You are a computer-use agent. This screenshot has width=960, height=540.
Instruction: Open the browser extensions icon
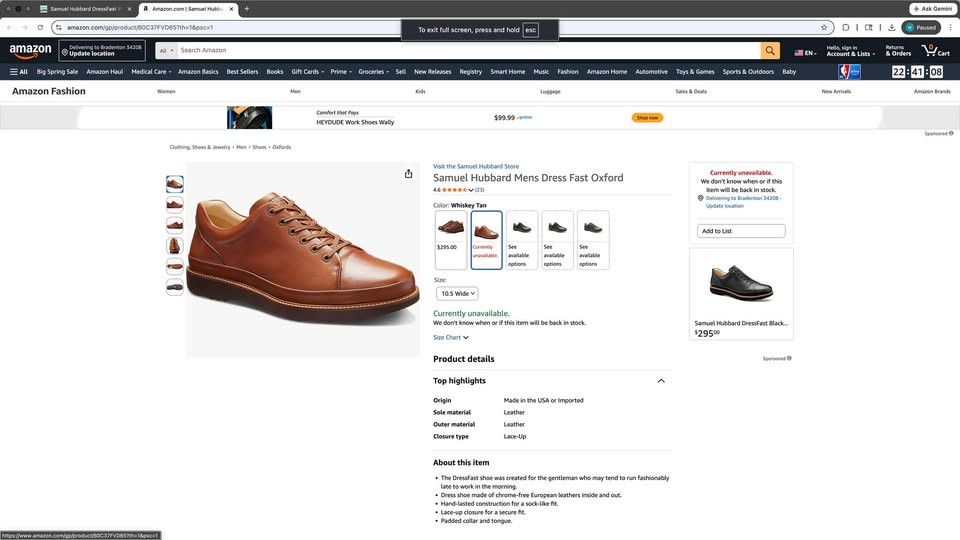coord(846,28)
